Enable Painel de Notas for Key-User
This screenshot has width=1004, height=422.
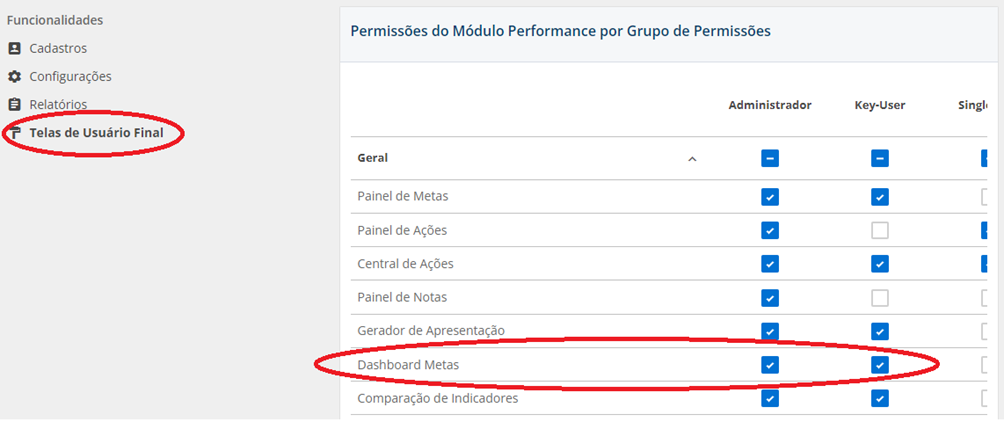pos(880,298)
